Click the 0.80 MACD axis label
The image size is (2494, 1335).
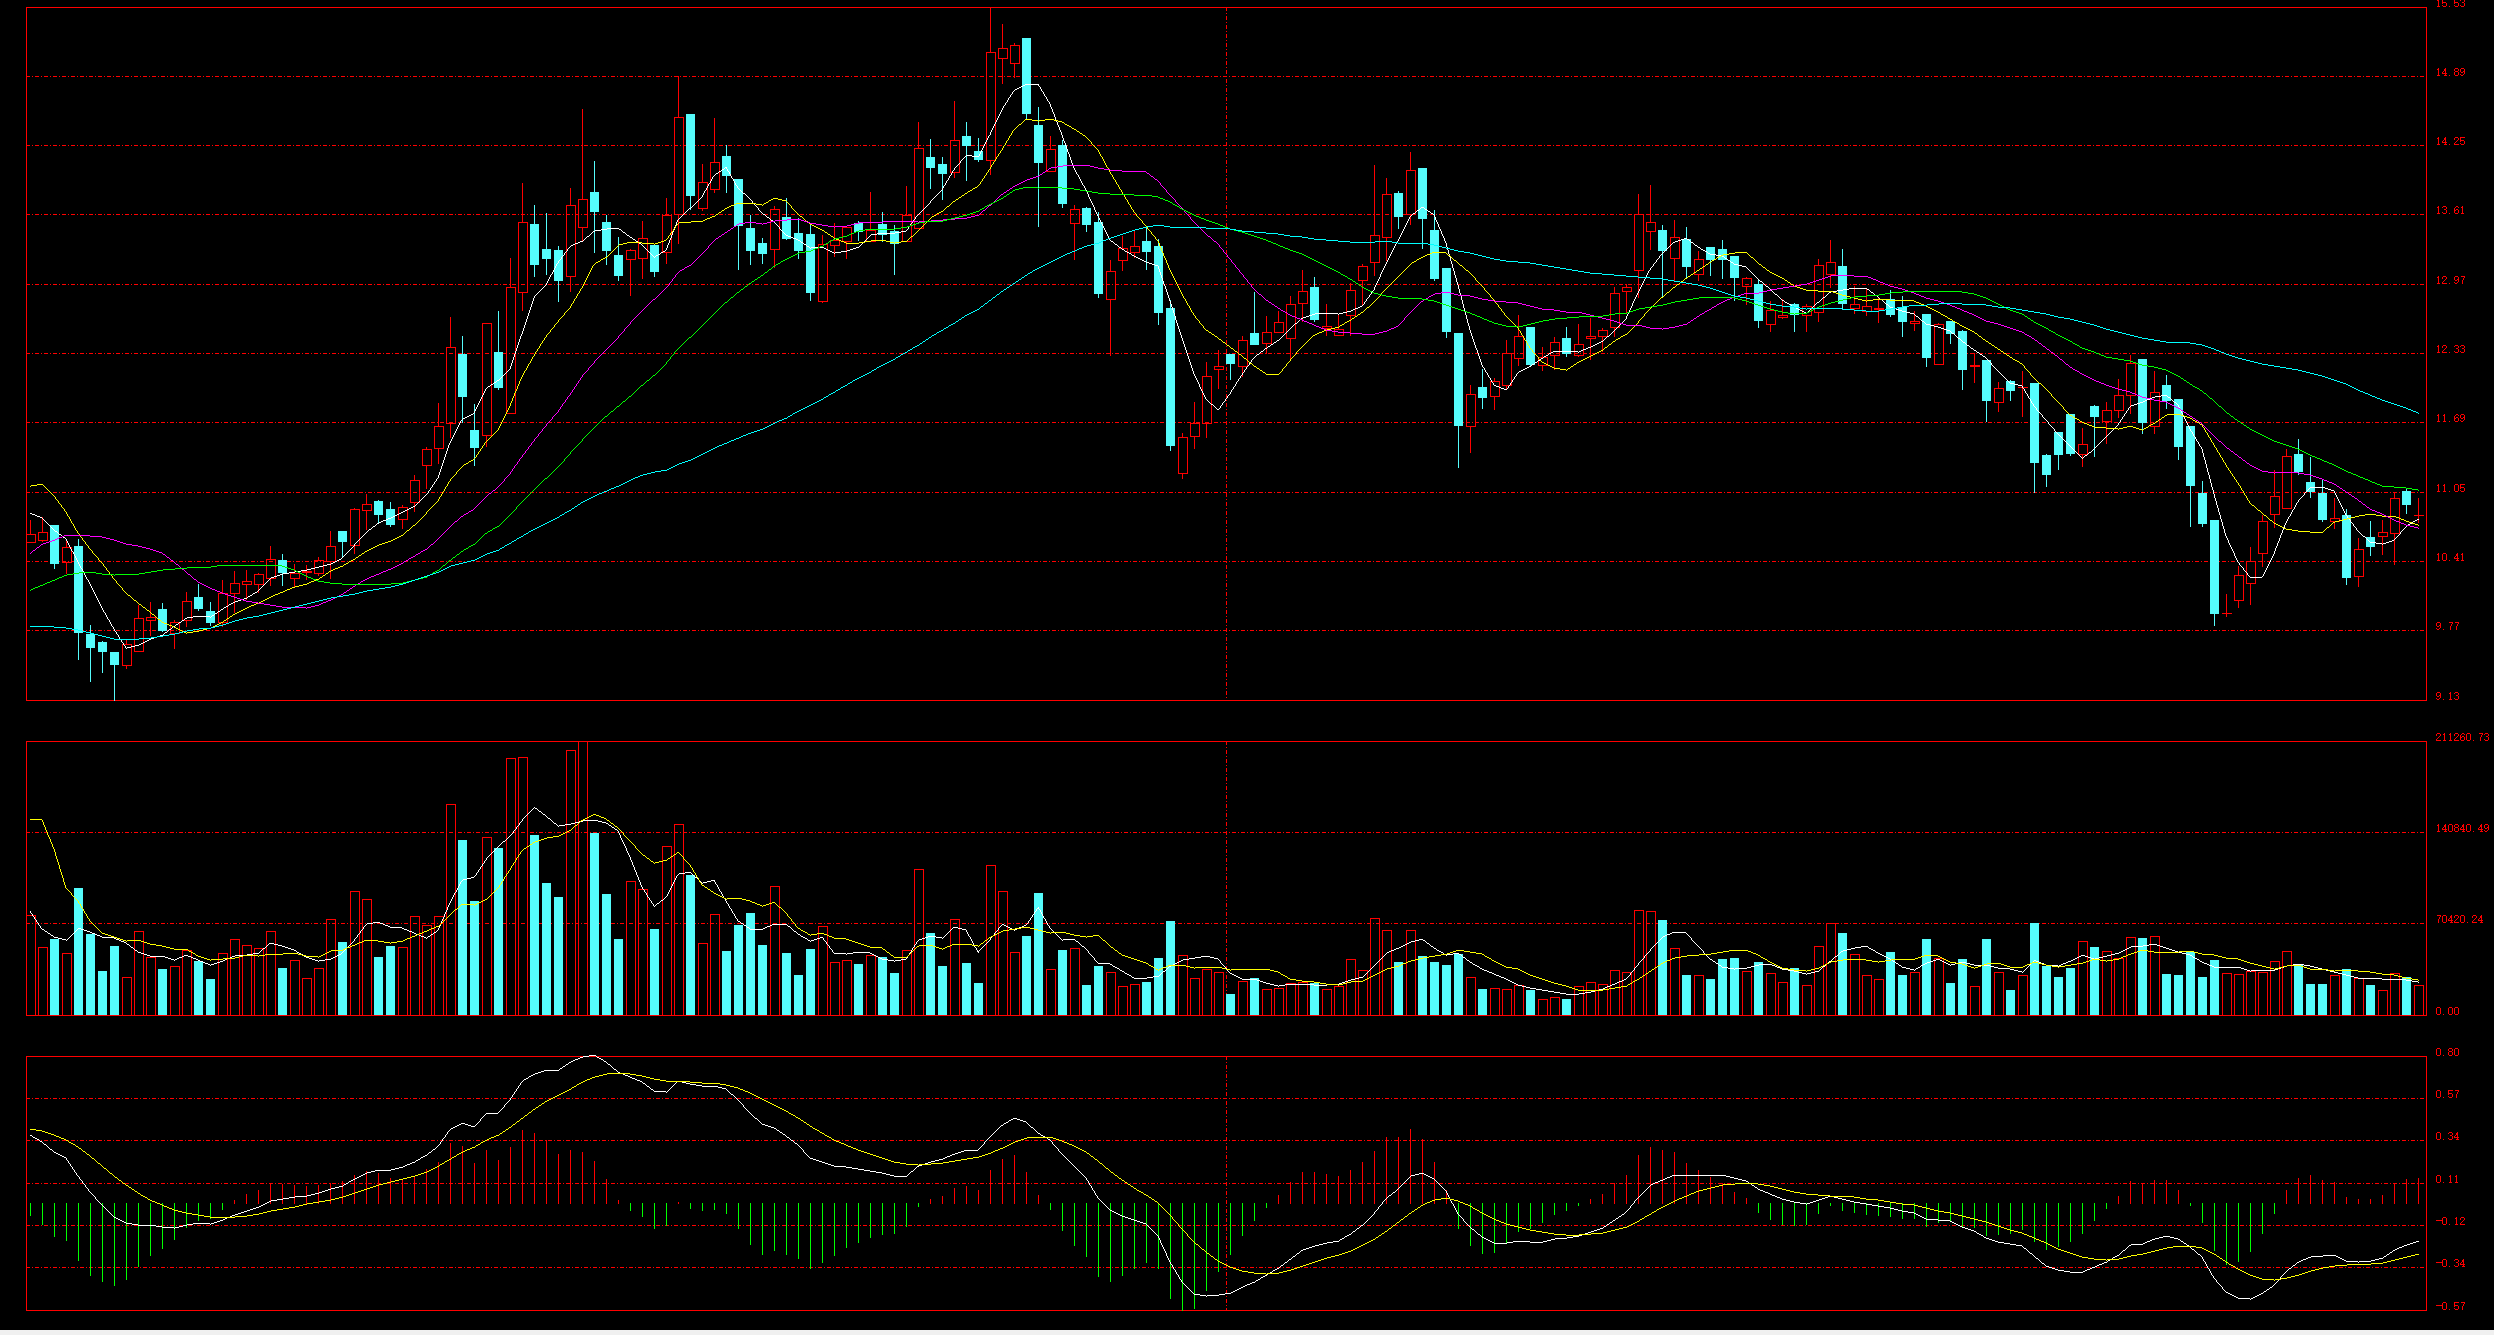tap(2447, 1053)
